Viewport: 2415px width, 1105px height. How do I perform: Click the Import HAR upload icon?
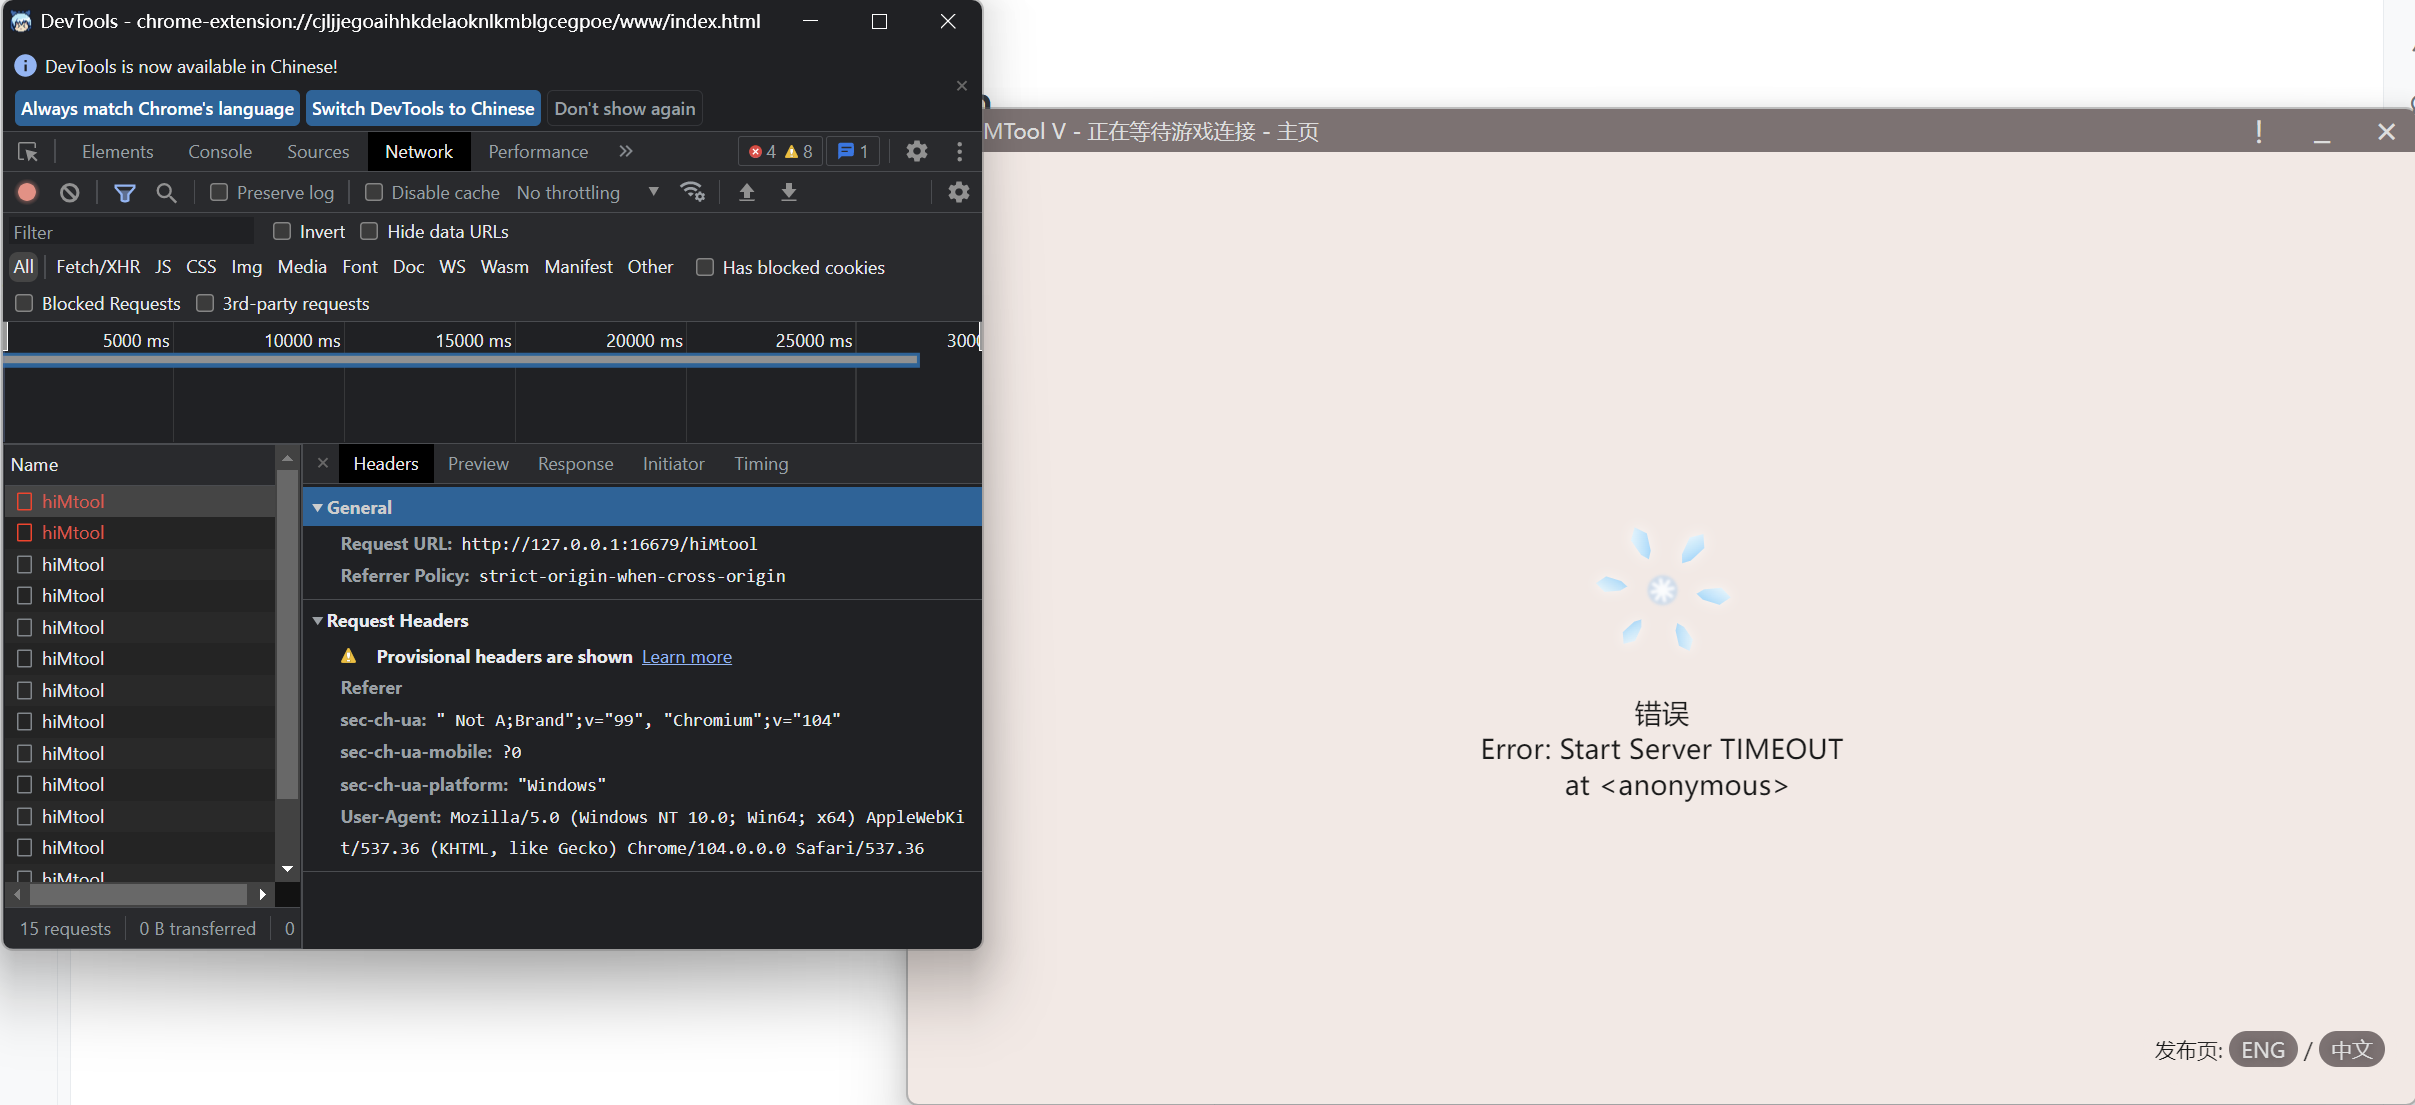(746, 192)
